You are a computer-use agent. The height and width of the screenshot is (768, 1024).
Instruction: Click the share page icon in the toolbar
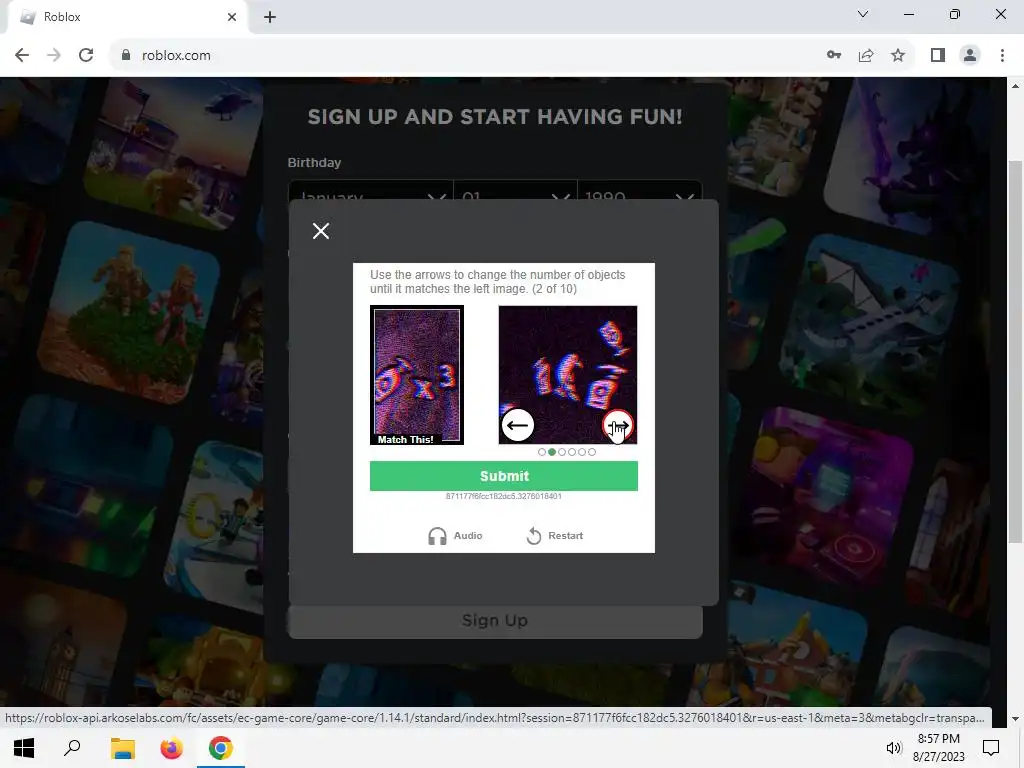866,56
